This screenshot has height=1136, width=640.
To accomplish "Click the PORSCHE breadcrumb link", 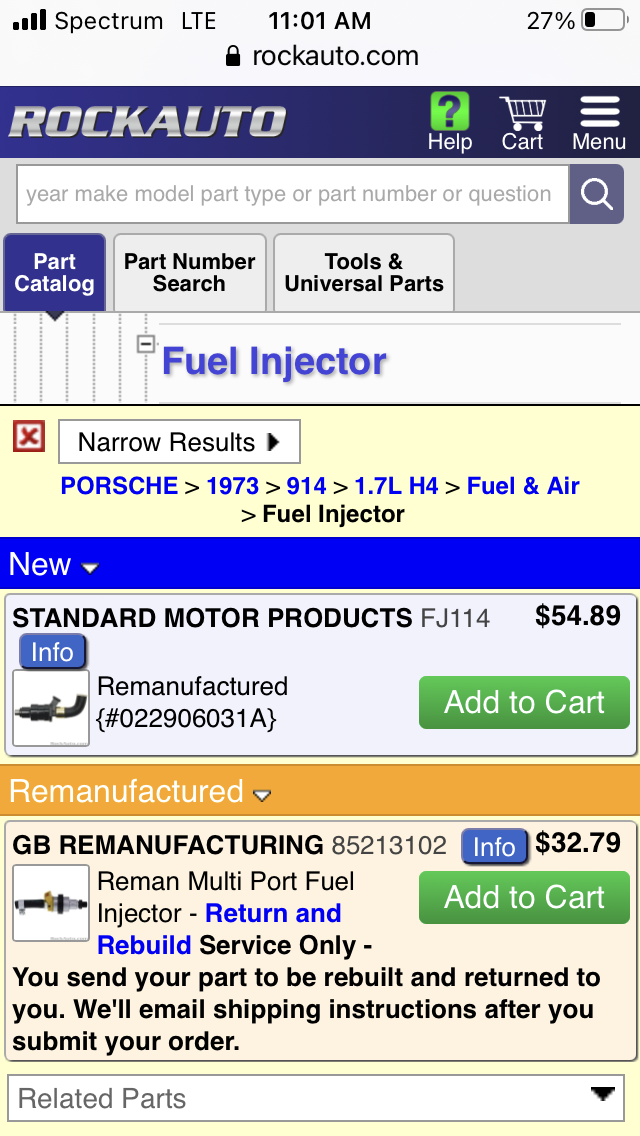I will 119,486.
